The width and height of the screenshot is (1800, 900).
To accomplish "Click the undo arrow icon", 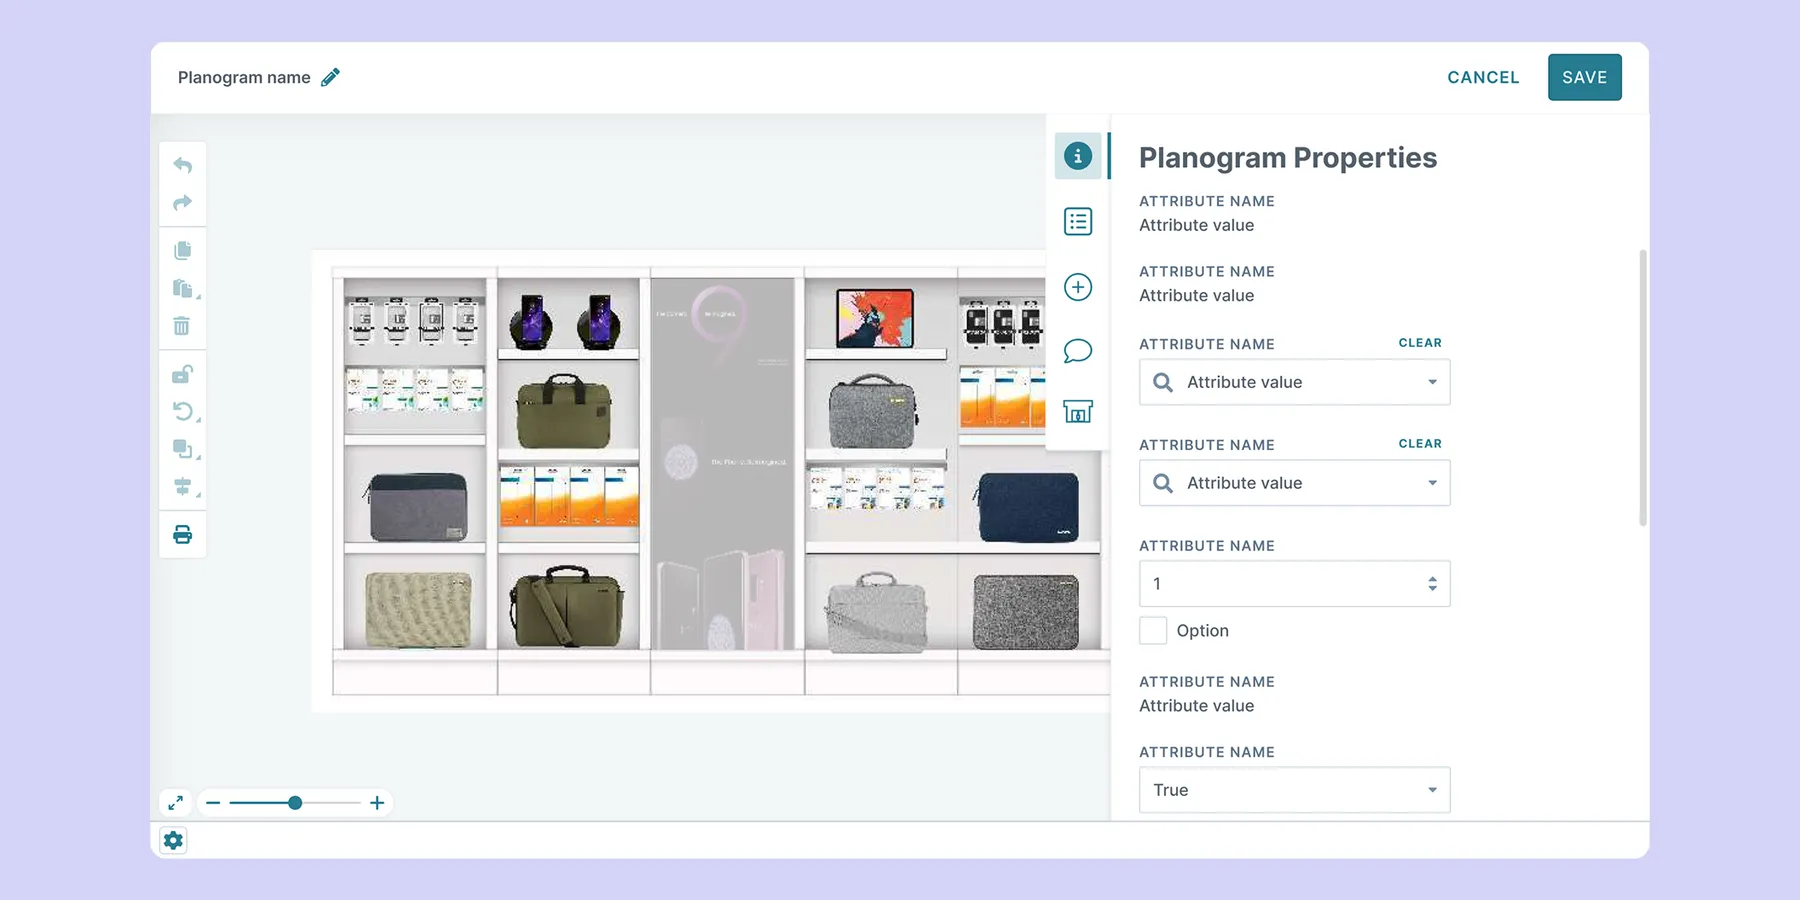I will (x=182, y=165).
